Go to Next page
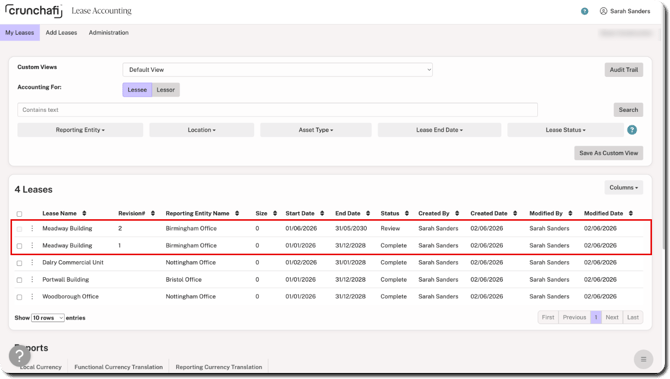The image size is (670, 379). (612, 317)
